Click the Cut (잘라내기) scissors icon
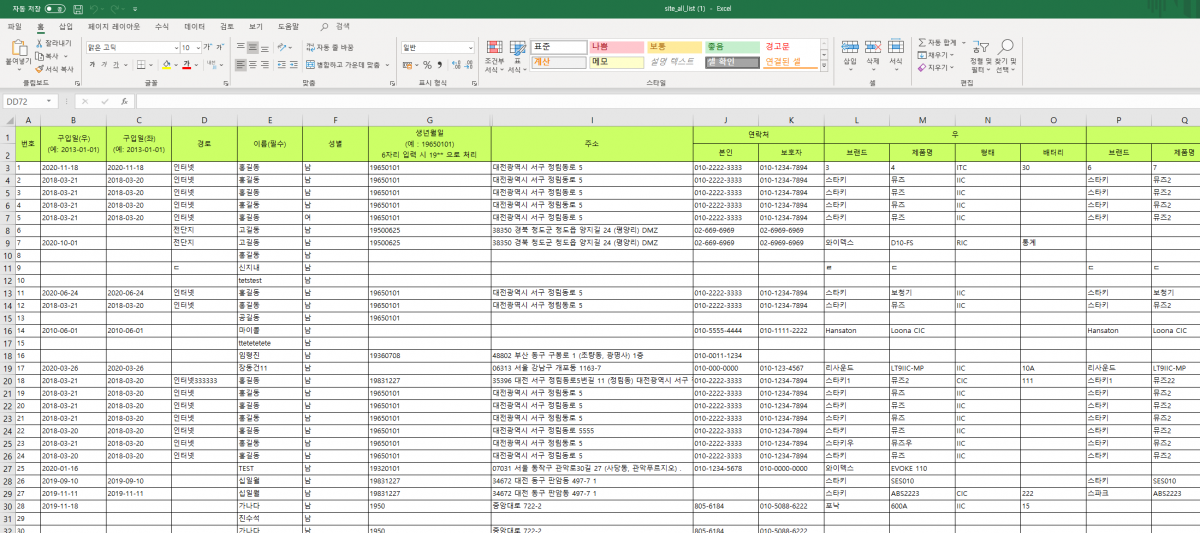Screen dimensions: 1200x533 40,44
